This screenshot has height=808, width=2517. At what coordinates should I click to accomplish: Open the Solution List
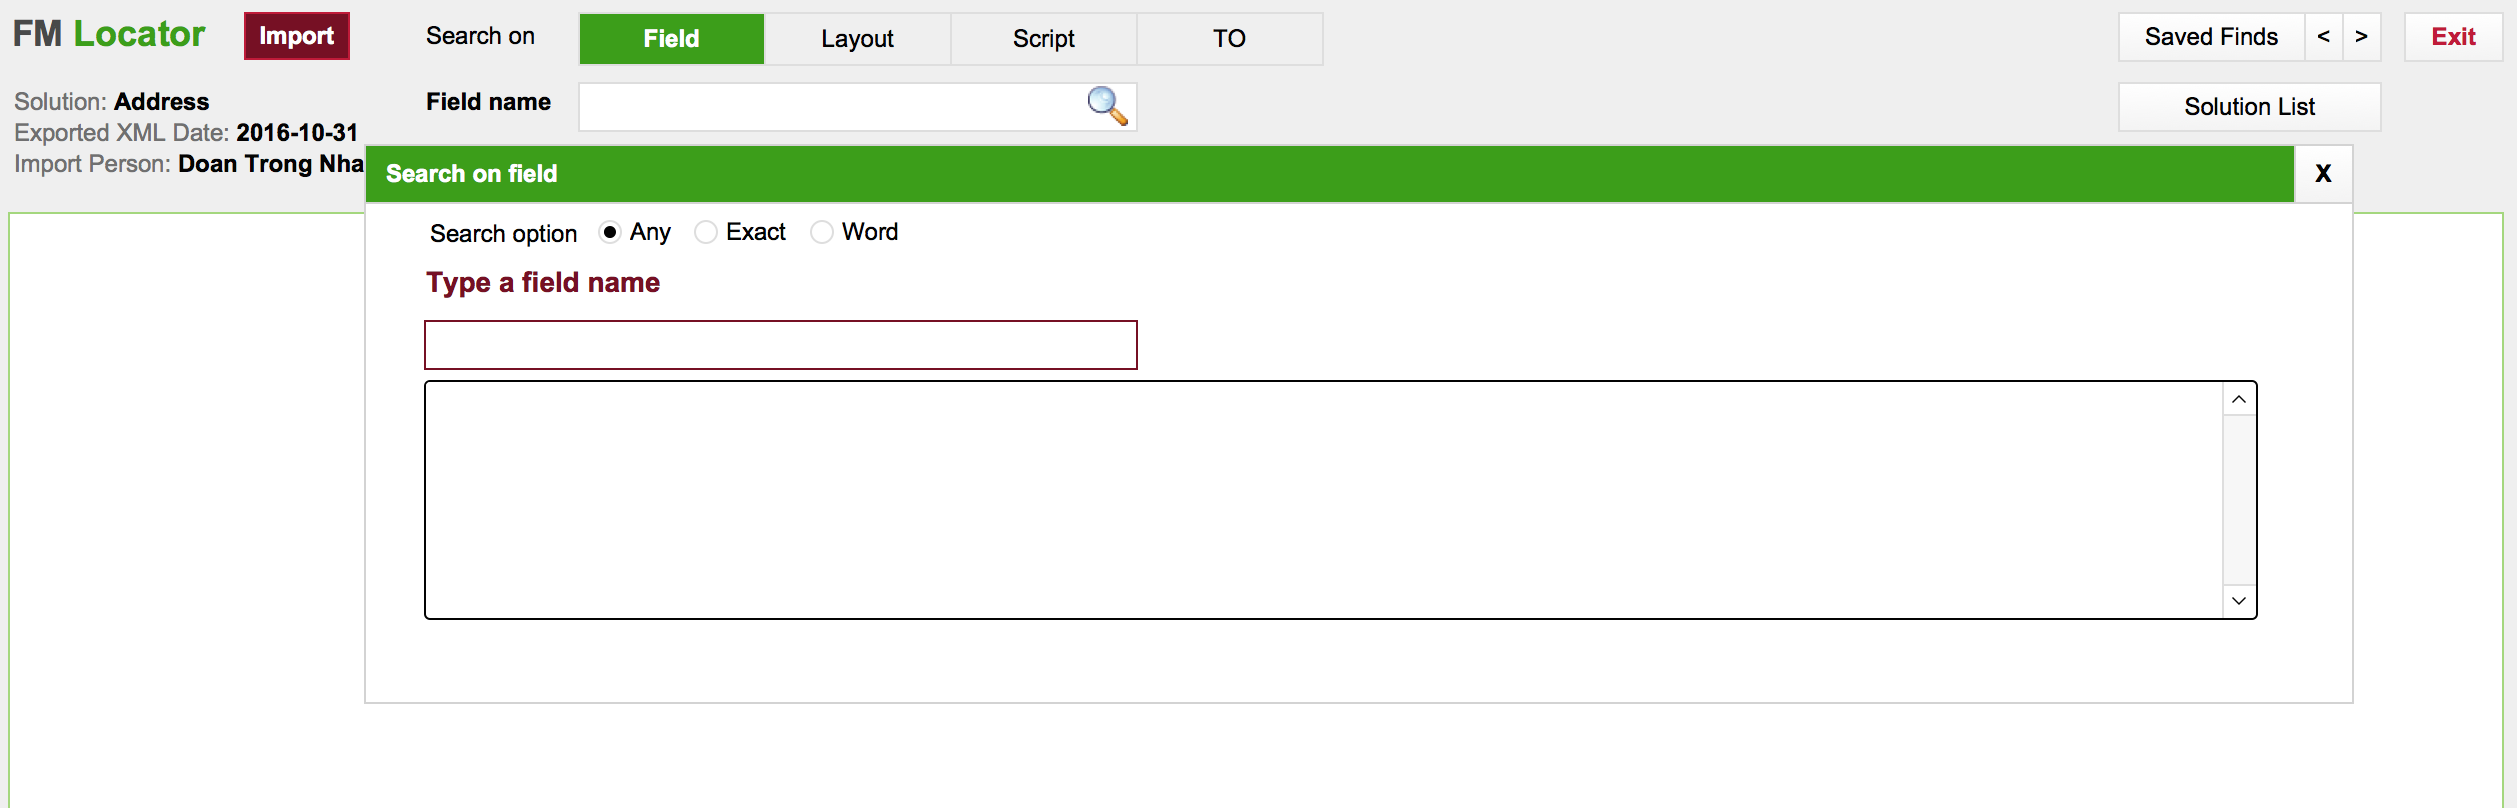(2249, 107)
